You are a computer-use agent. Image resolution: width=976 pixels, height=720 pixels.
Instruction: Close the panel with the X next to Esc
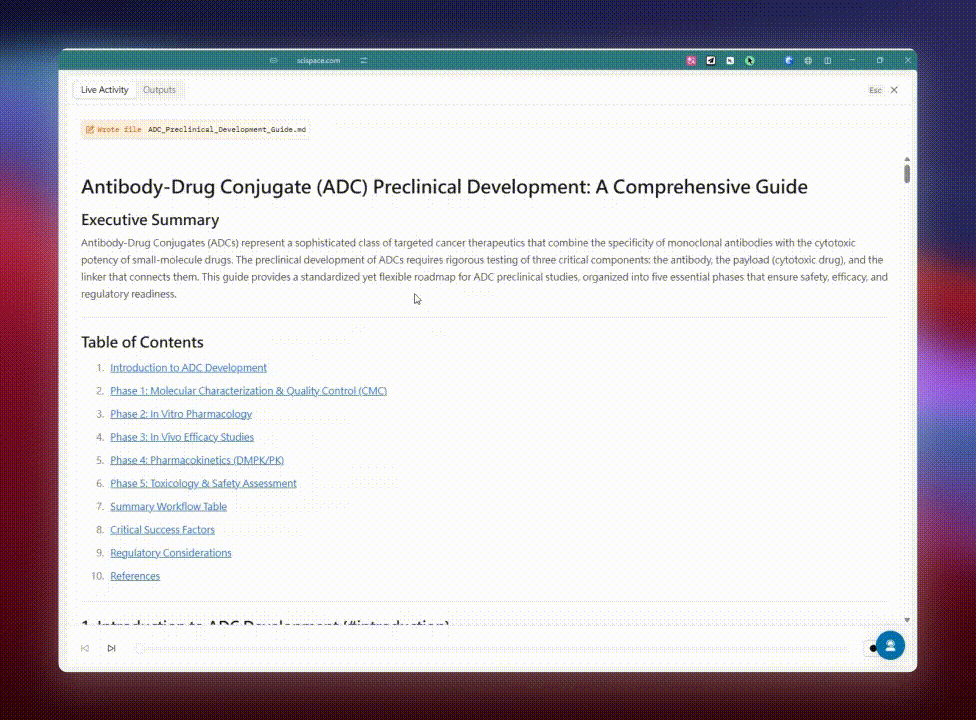click(894, 90)
